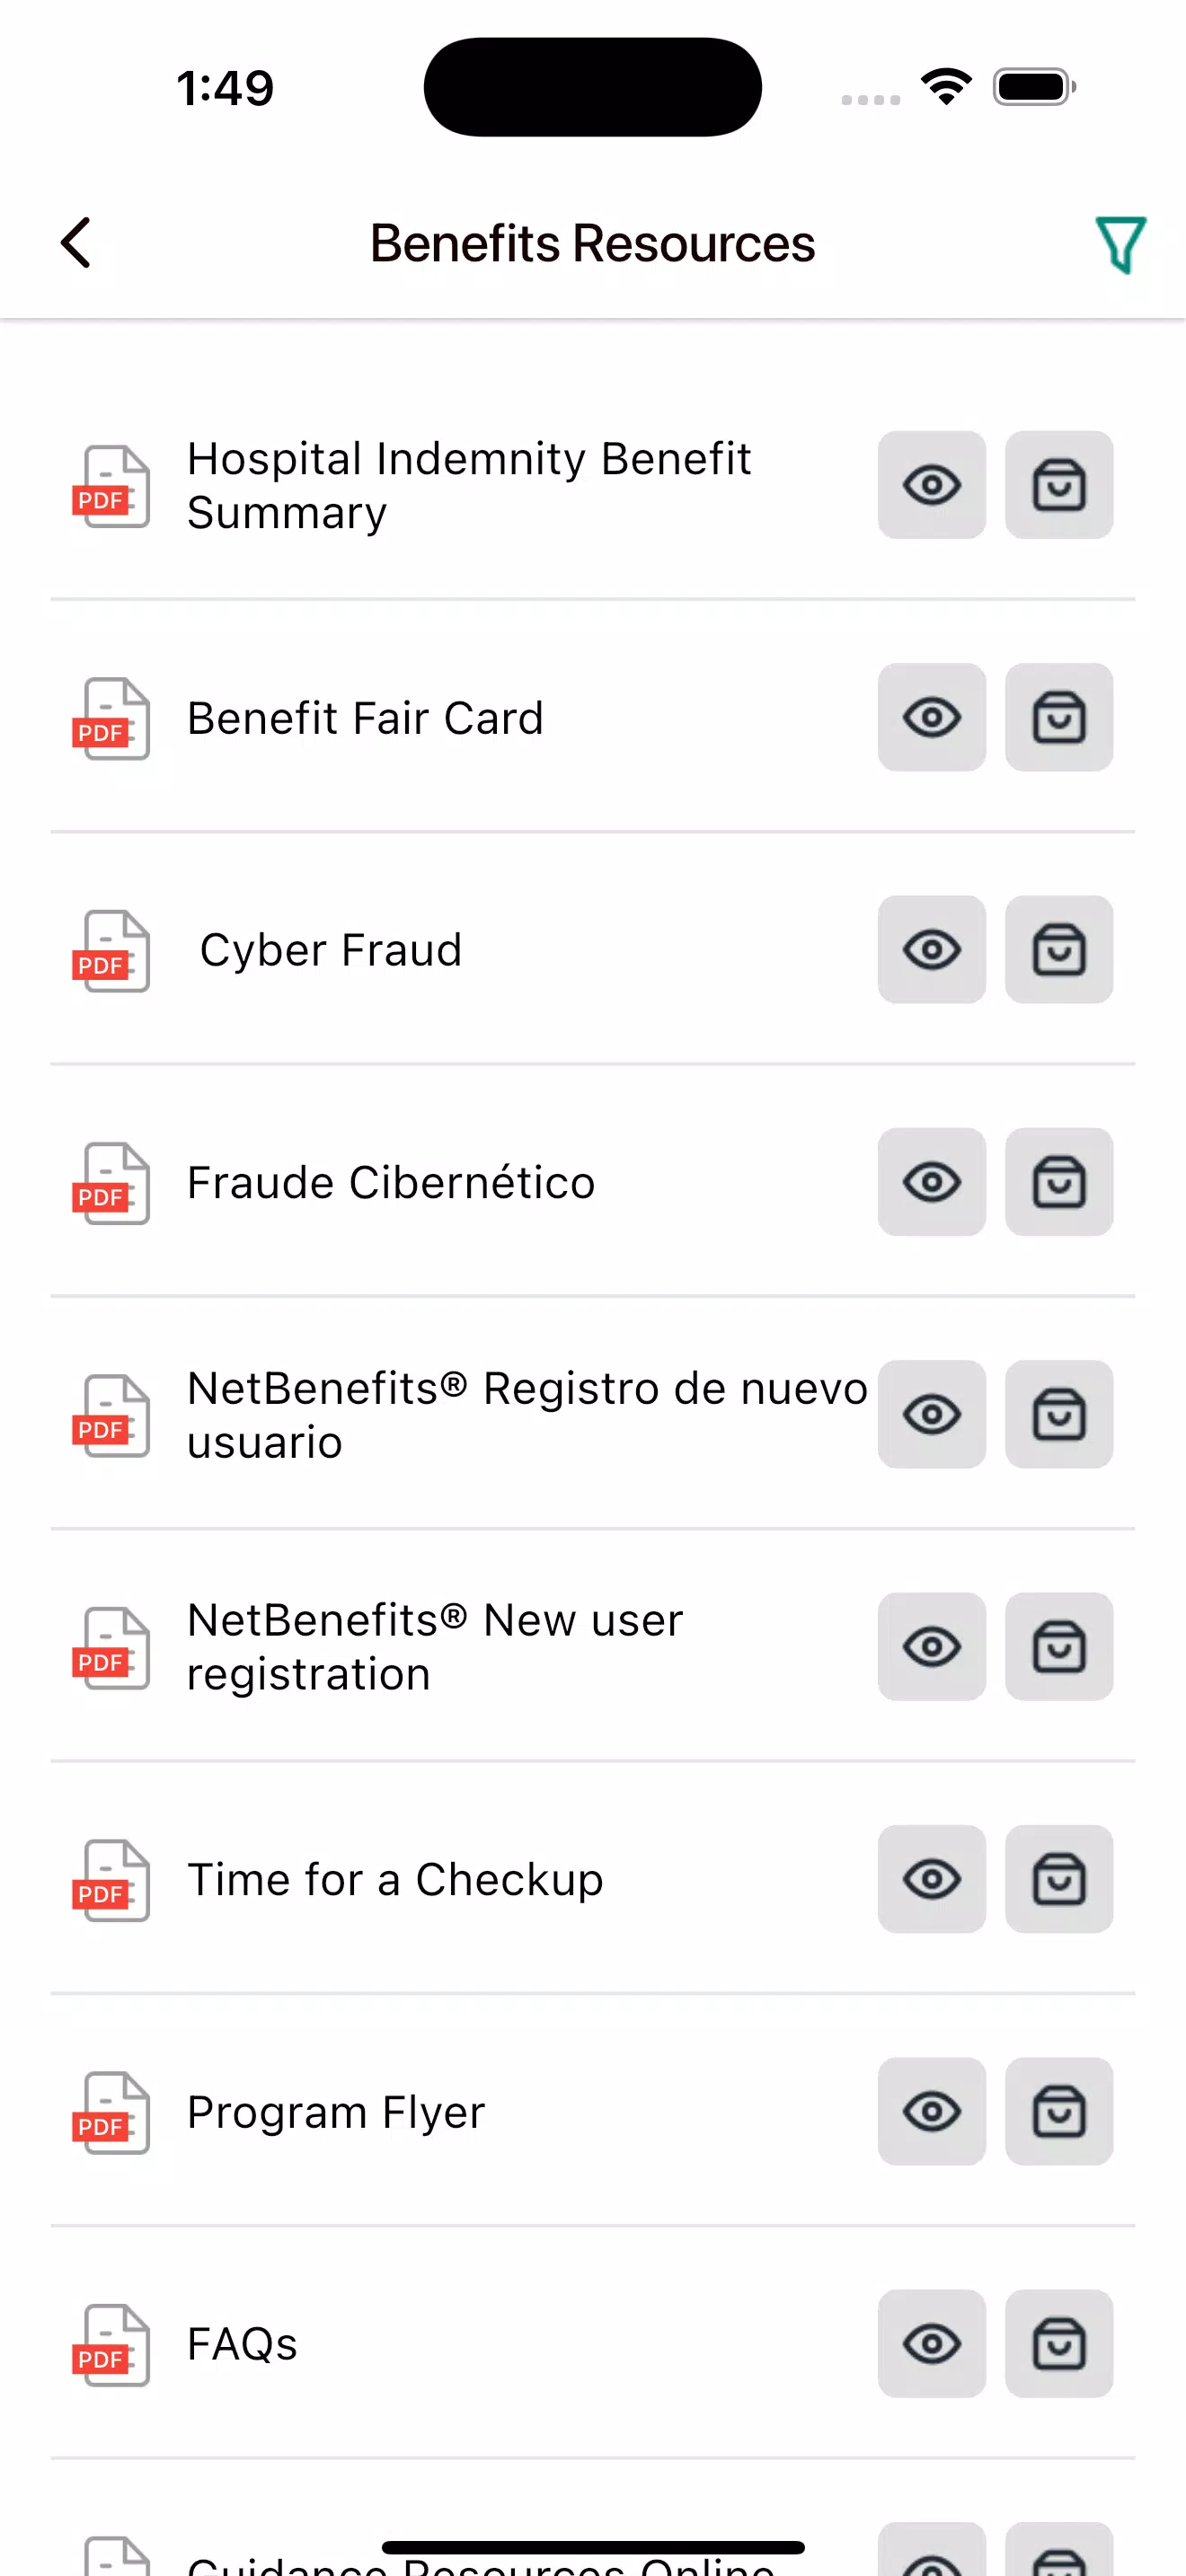Viewport: 1186px width, 2576px height.
Task: Open the Program Flyer list item
Action: (x=336, y=2112)
